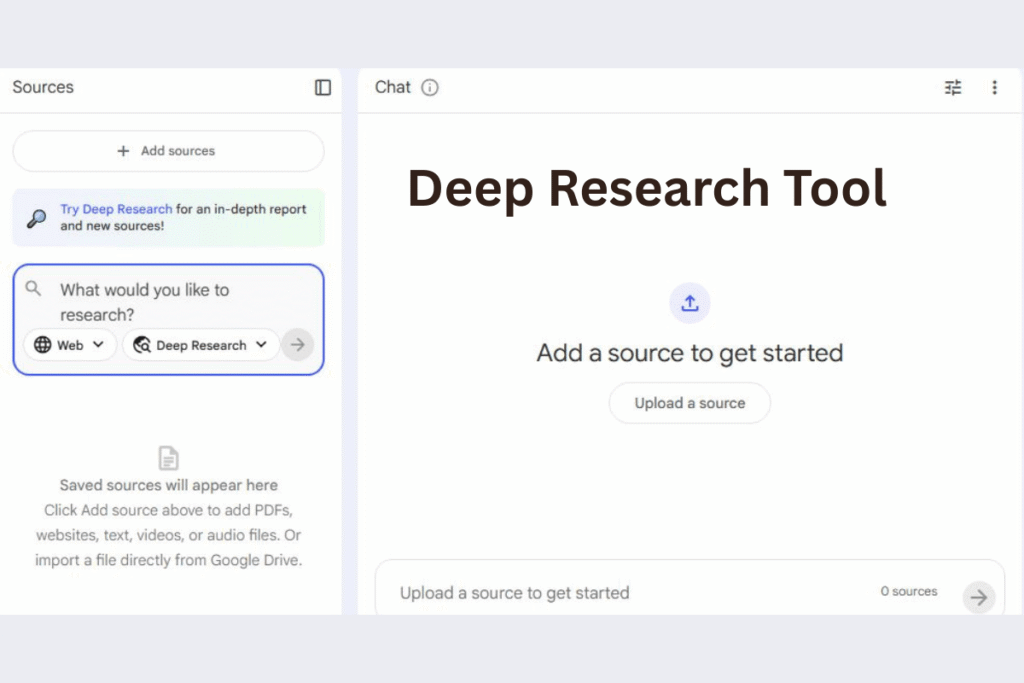Click the Upload a source button
The height and width of the screenshot is (683, 1024).
pos(690,403)
